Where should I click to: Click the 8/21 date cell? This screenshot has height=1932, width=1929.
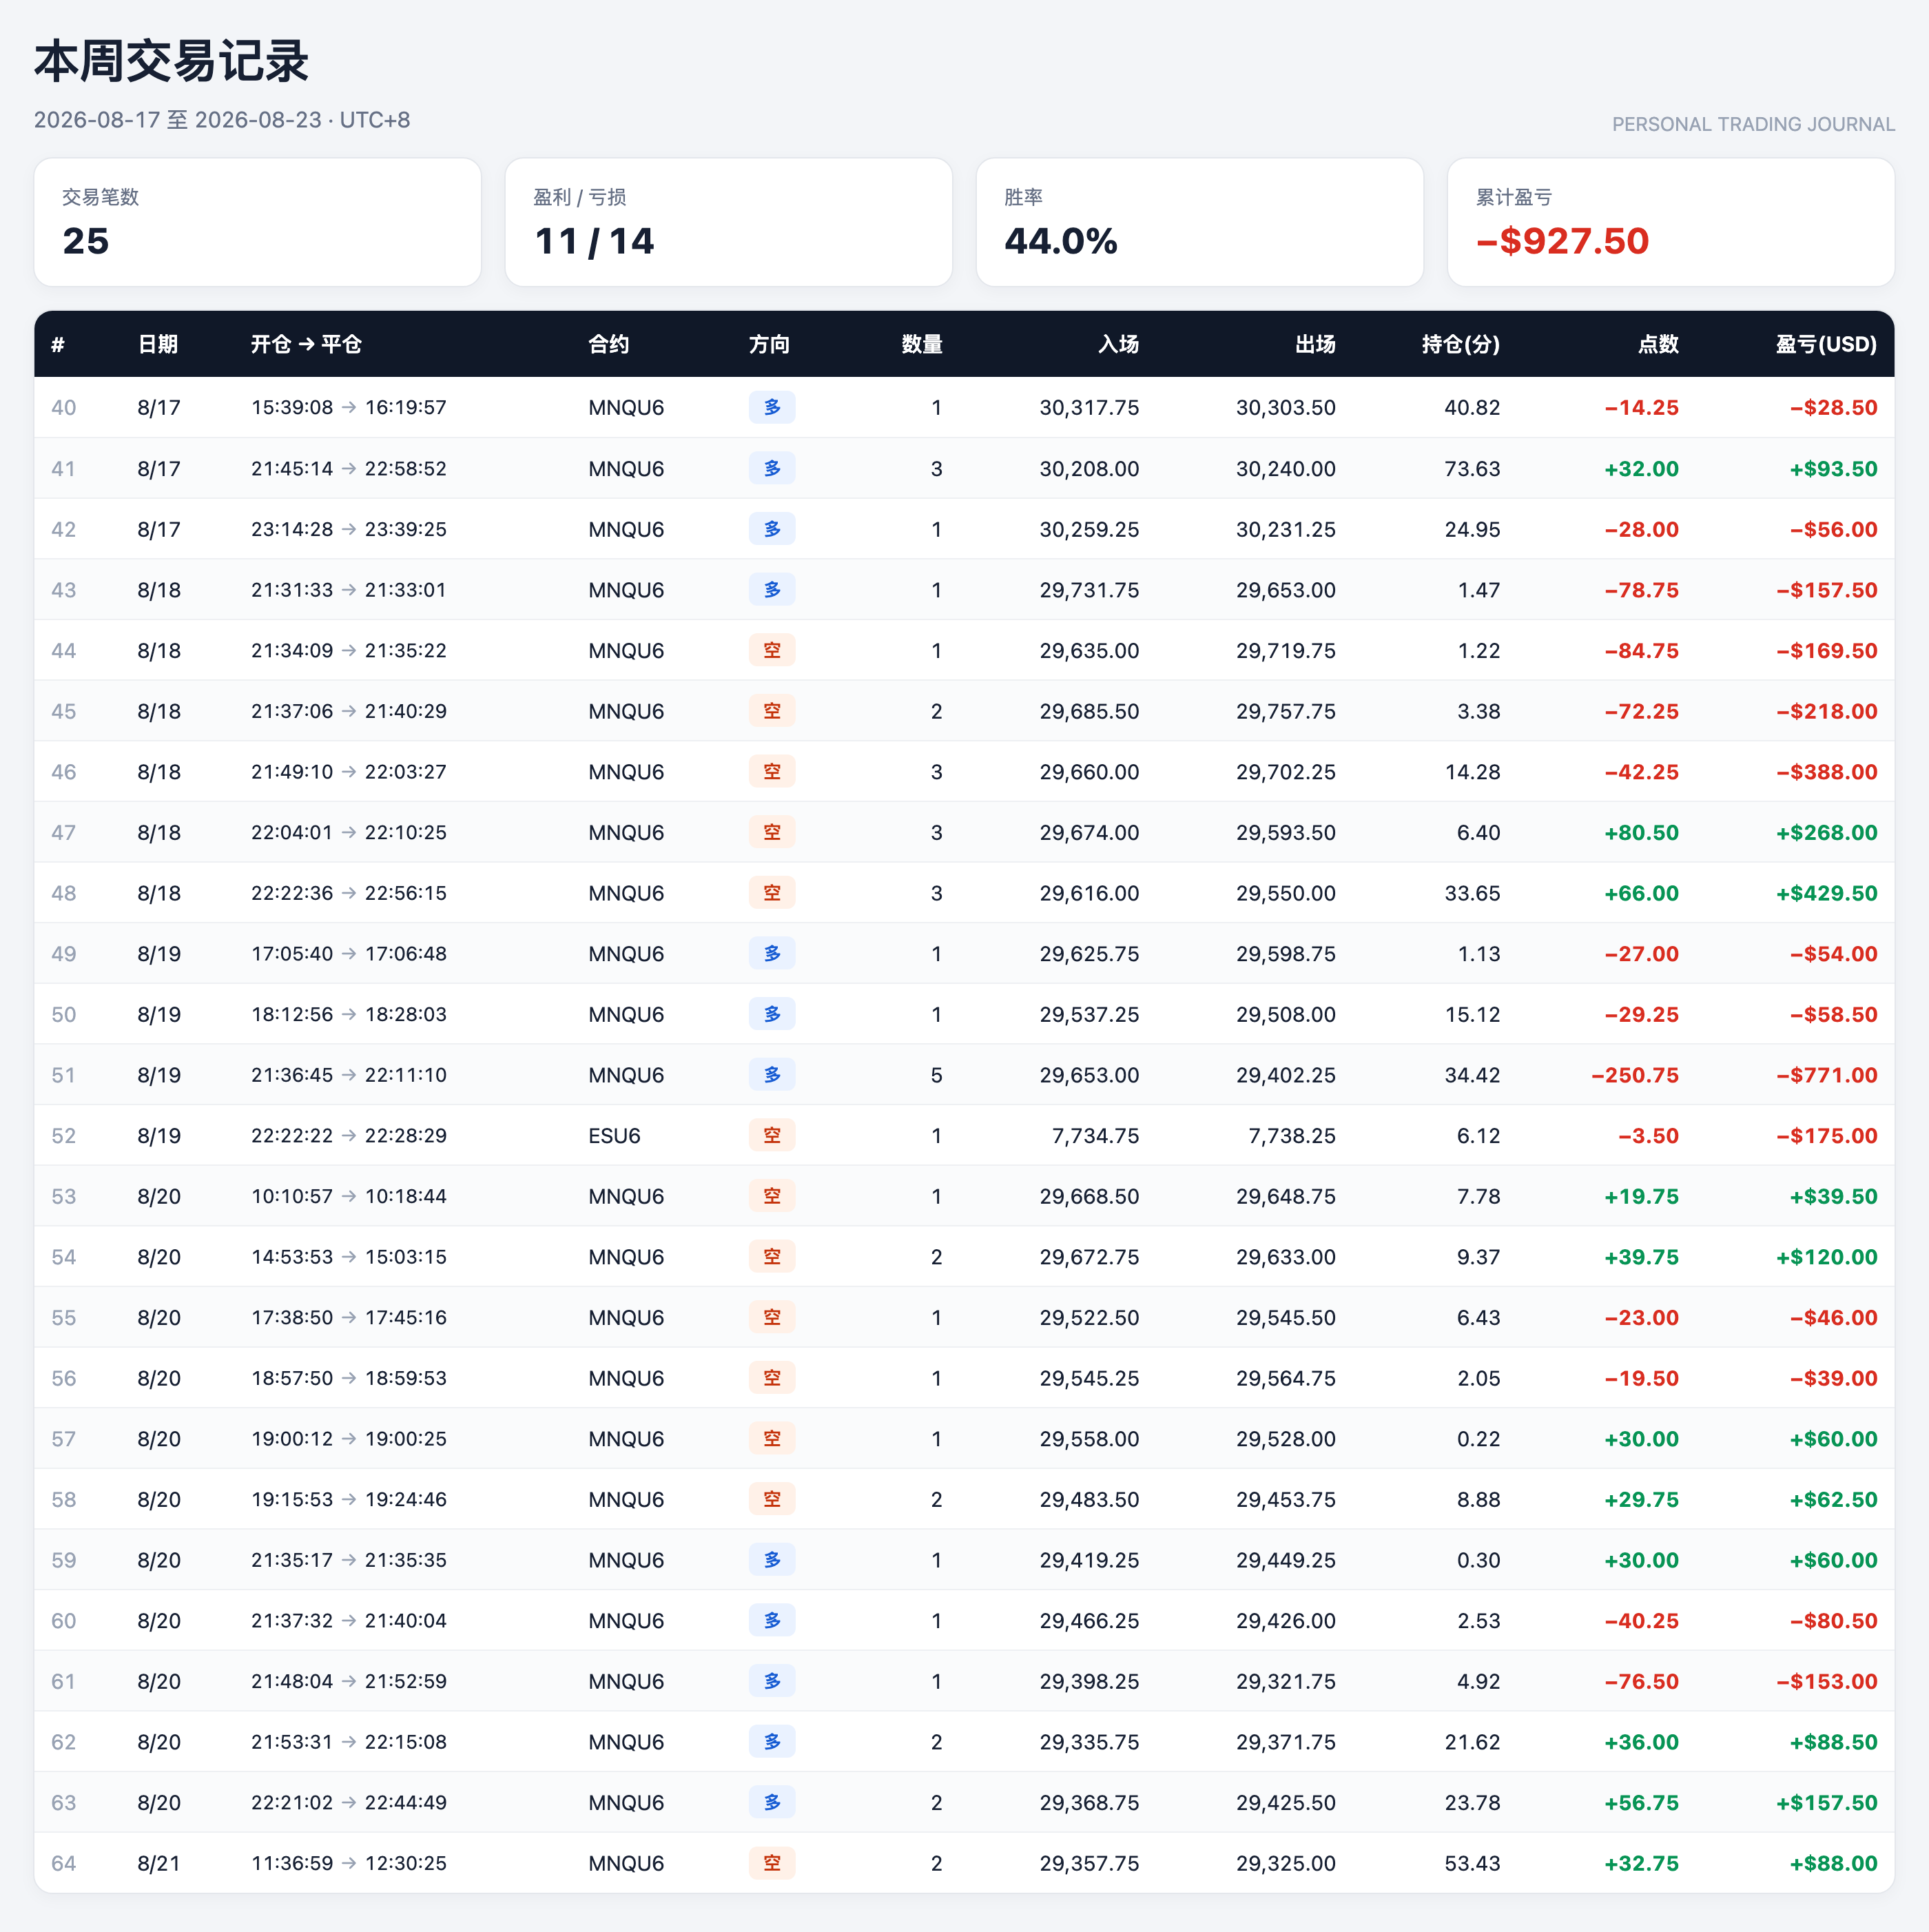(158, 1863)
